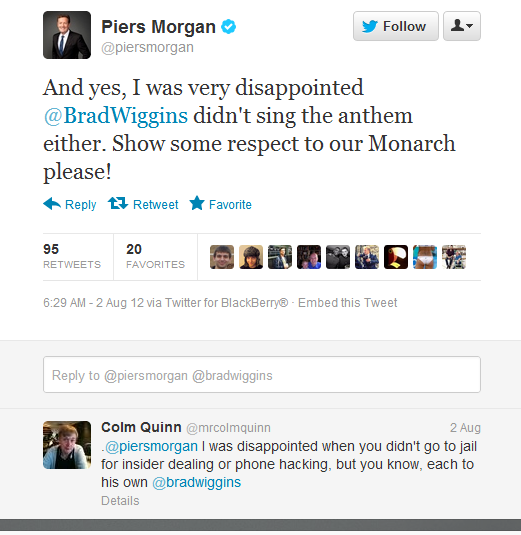Click the Reply arrow icon

click(x=52, y=204)
